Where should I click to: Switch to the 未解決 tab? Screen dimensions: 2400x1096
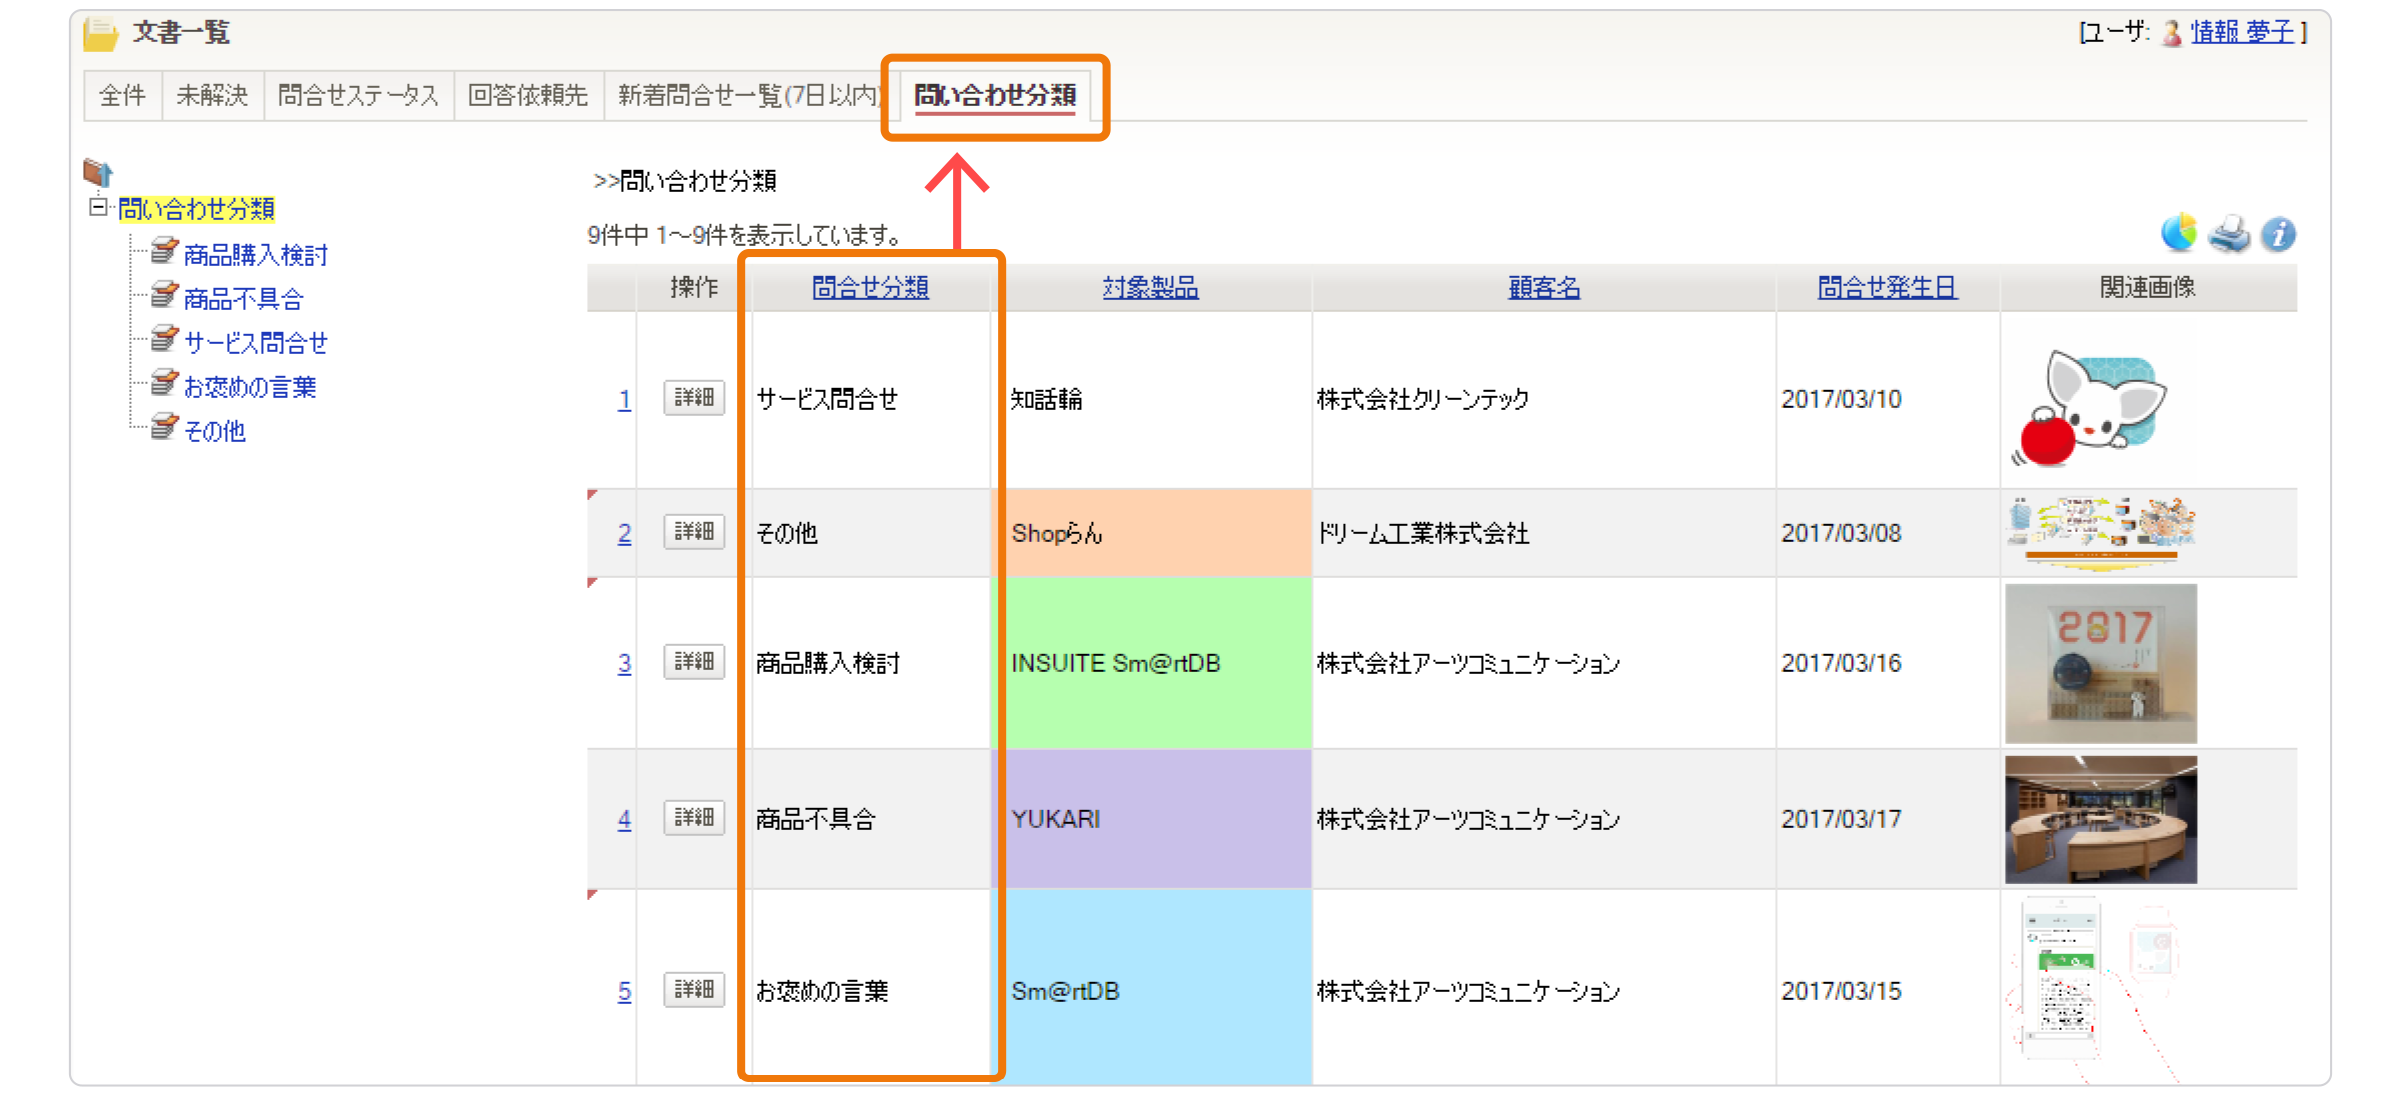pos(211,95)
